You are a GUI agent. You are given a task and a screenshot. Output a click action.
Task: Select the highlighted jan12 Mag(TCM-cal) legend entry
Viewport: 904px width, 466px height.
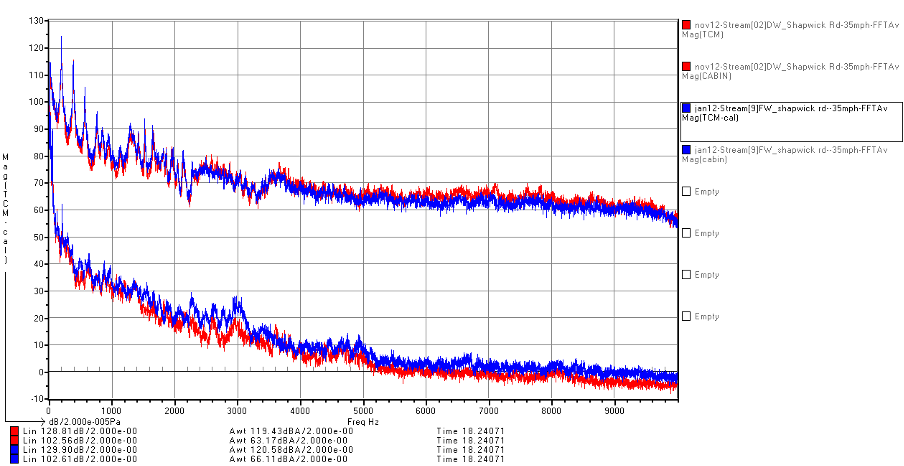coord(790,112)
